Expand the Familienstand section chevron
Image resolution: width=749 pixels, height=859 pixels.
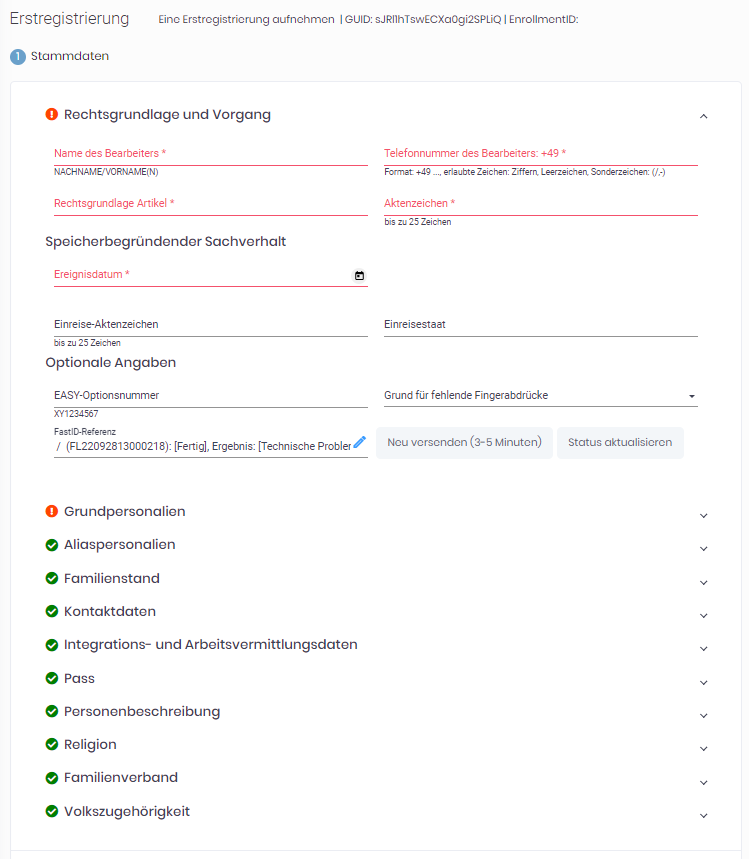coord(704,582)
